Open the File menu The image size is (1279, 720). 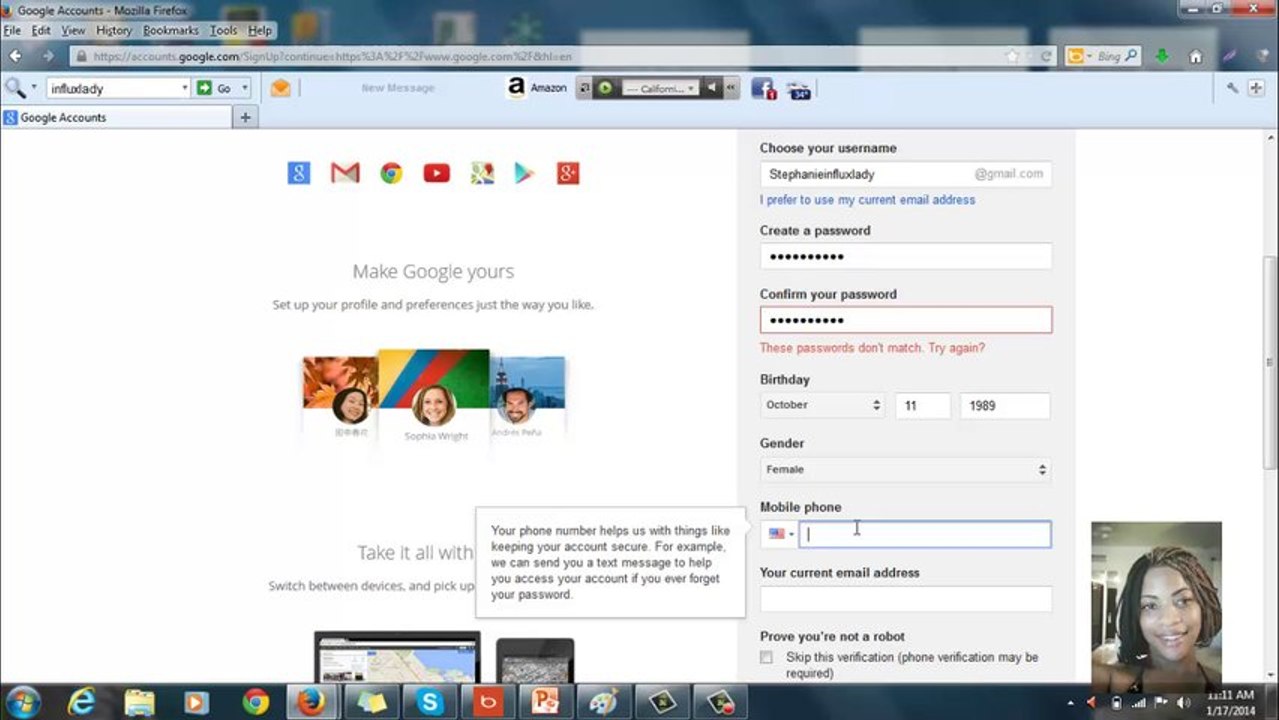click(x=12, y=30)
